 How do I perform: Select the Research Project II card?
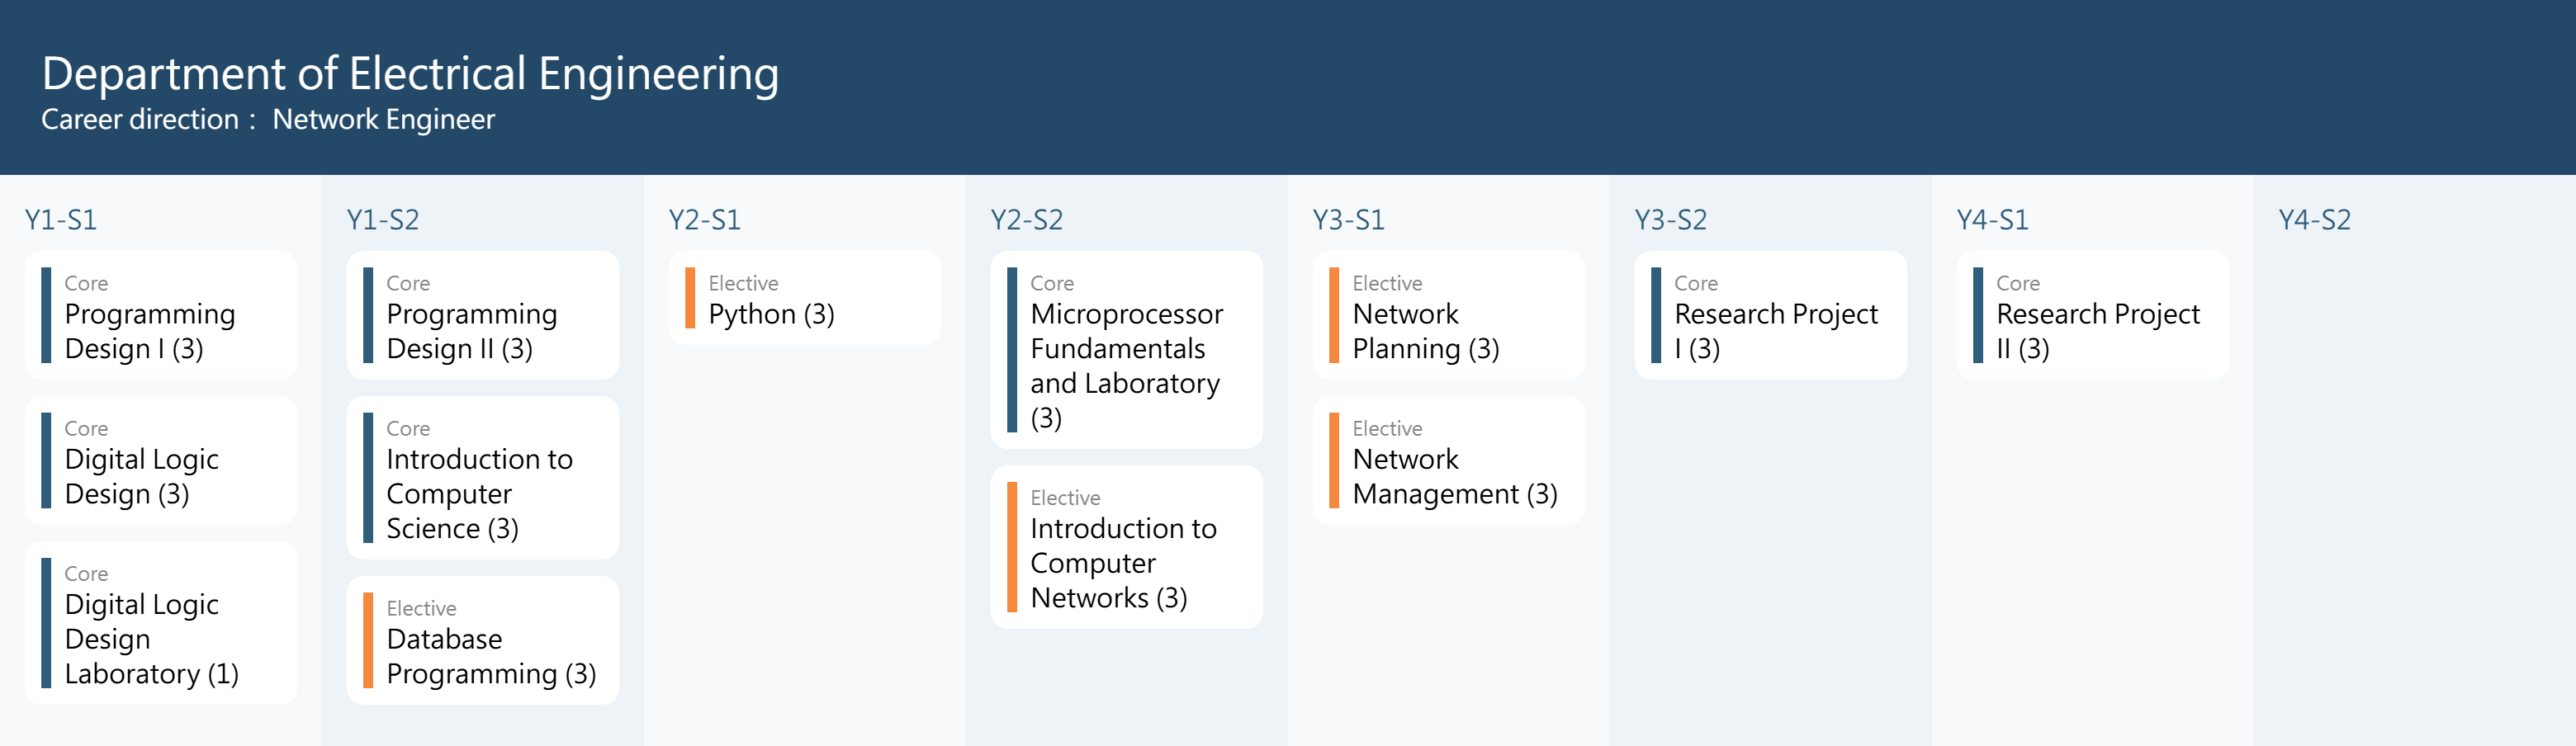[2092, 315]
